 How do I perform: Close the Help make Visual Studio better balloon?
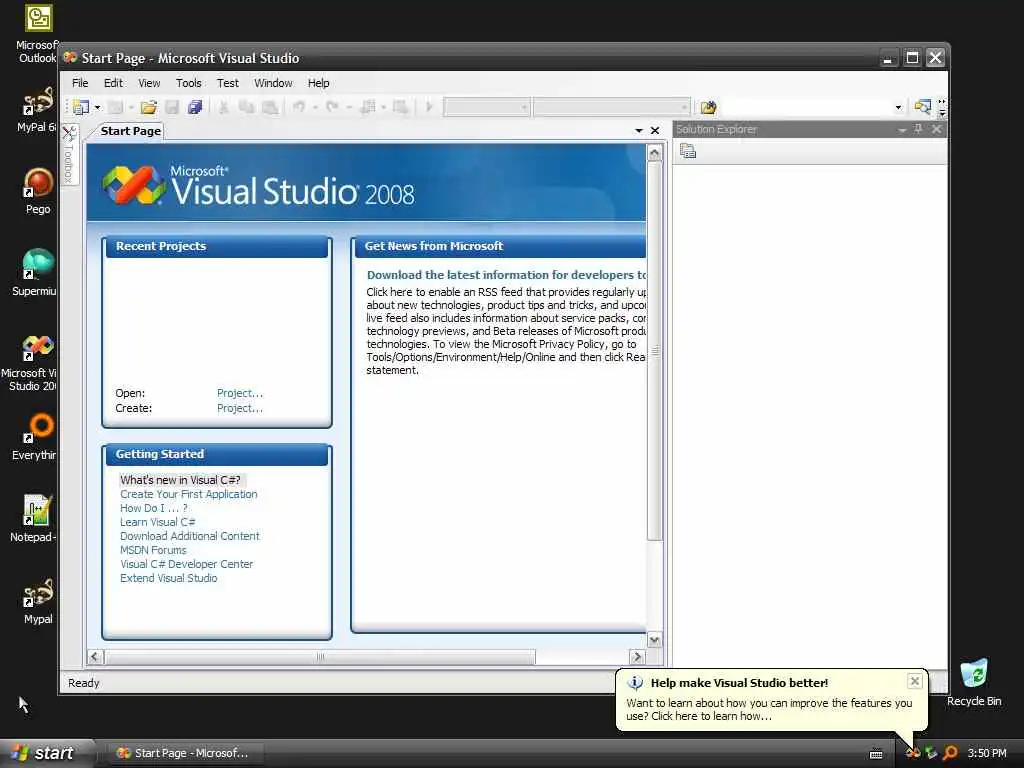(914, 681)
